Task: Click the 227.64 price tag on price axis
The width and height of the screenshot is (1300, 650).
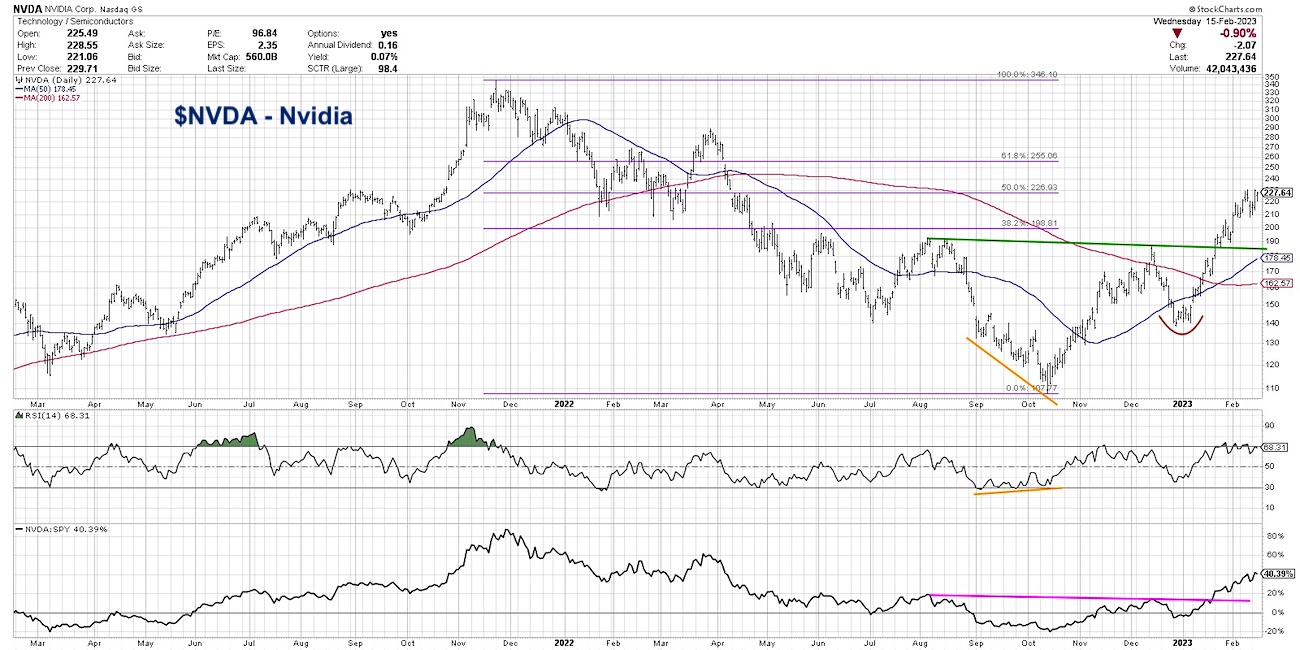Action: (1277, 193)
